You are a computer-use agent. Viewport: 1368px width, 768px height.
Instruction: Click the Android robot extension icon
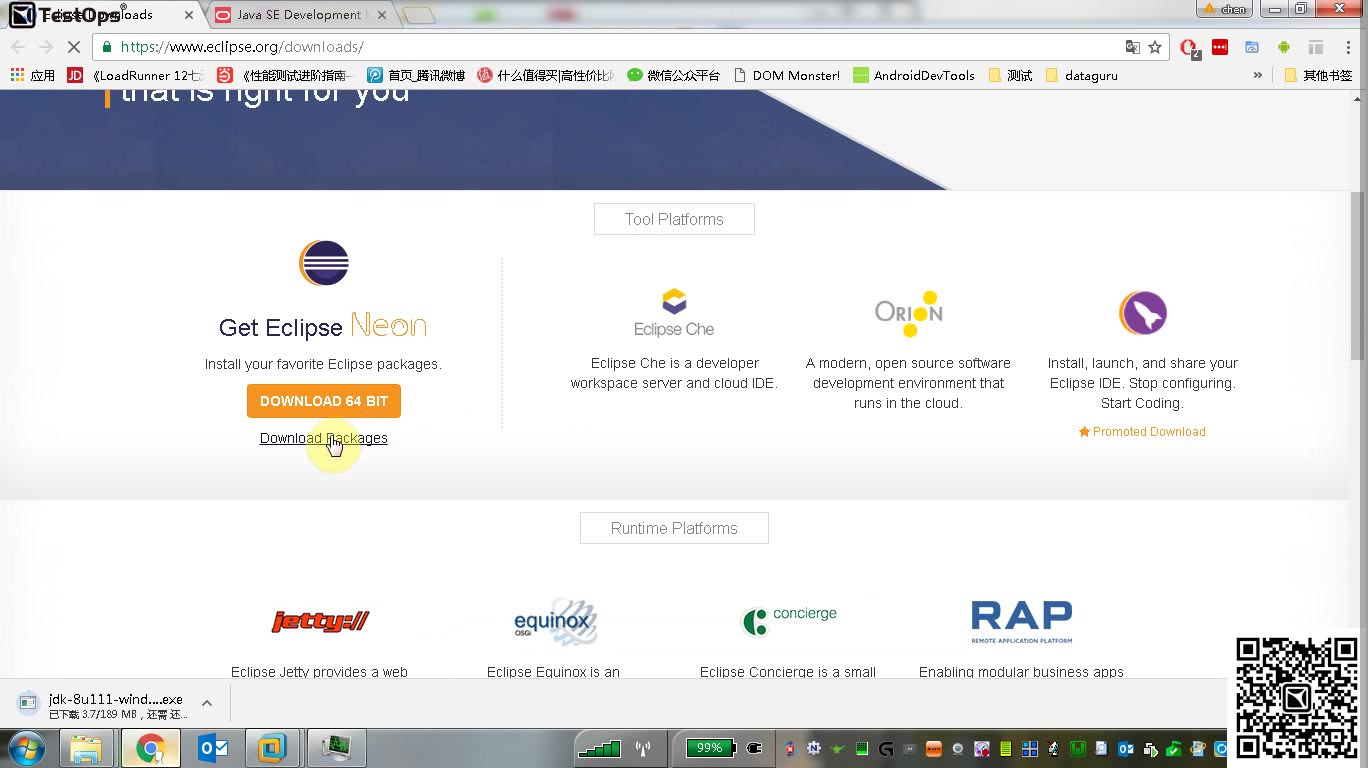(x=1284, y=47)
